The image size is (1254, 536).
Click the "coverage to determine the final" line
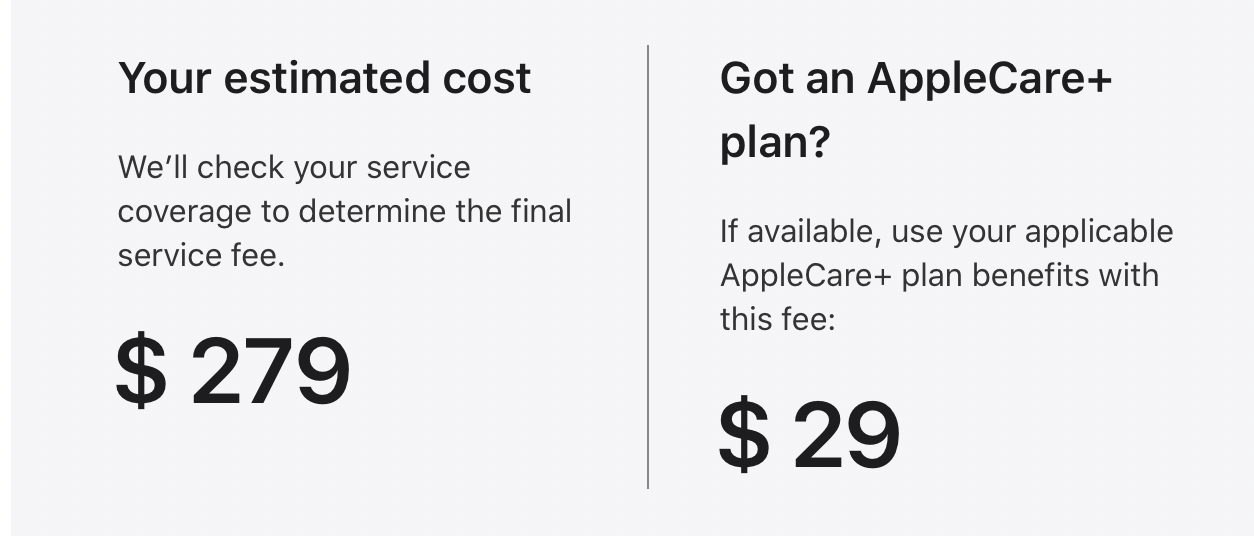[345, 211]
